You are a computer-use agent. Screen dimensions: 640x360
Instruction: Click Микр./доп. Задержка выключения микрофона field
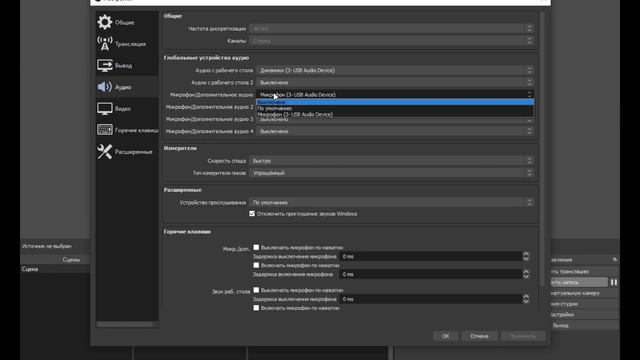coord(431,256)
